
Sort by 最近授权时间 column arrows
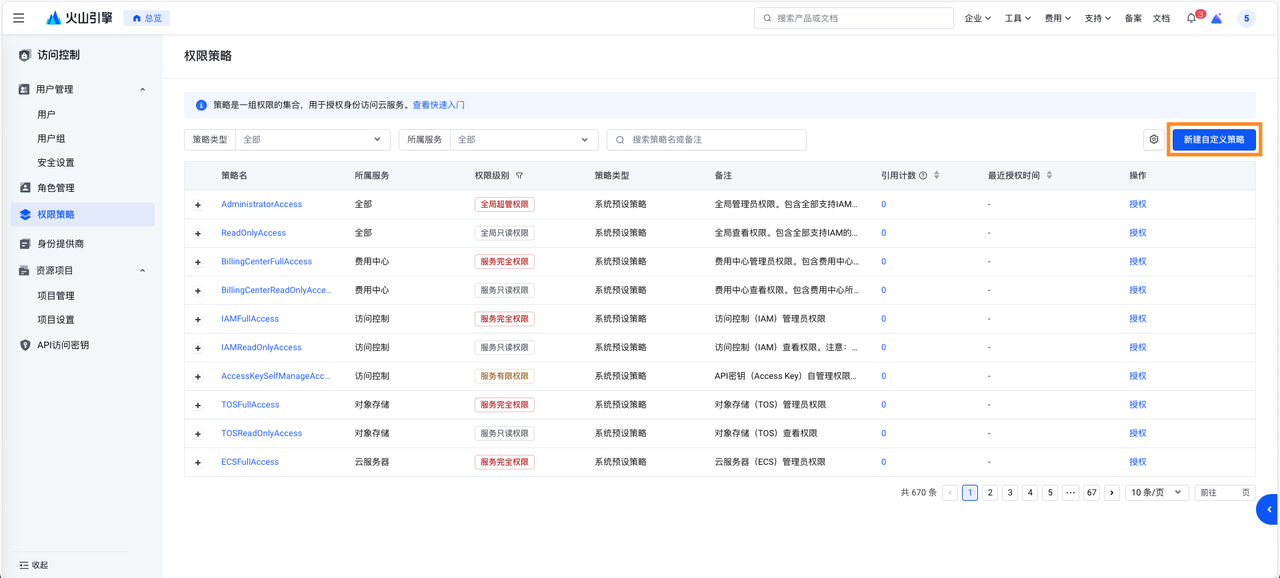coord(1049,176)
